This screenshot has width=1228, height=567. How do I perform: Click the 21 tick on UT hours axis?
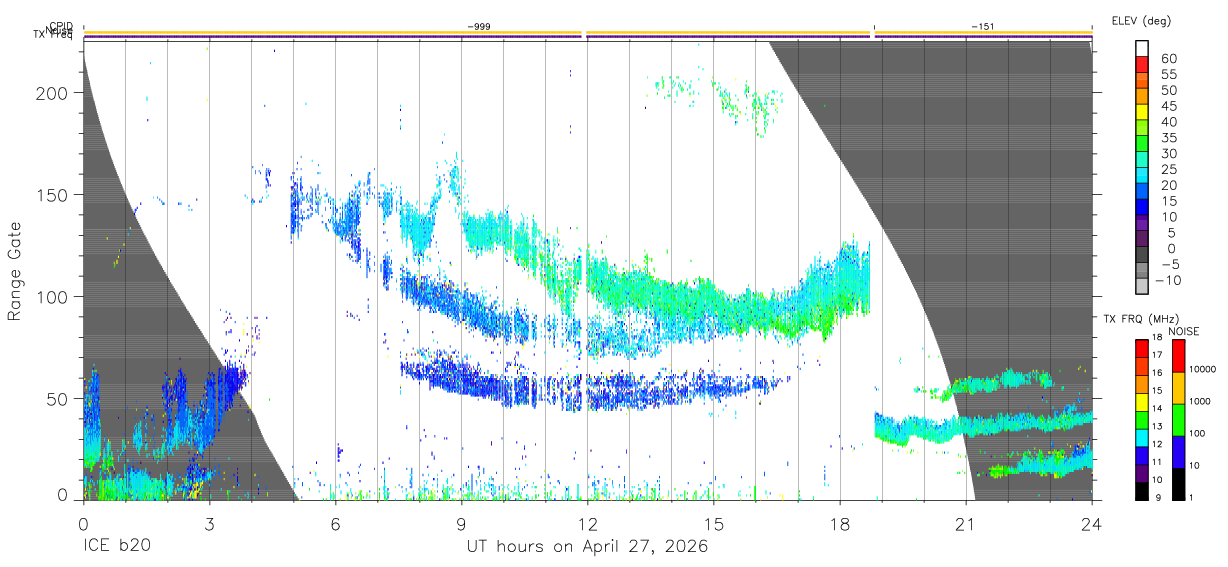966,523
